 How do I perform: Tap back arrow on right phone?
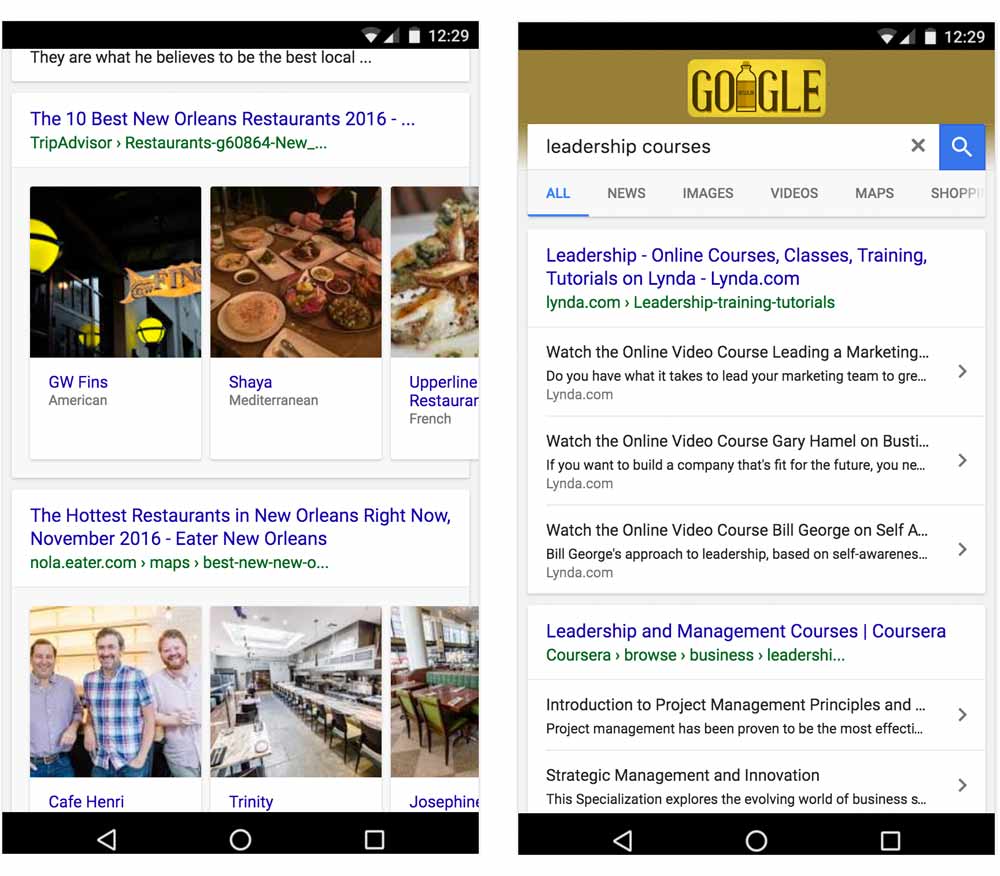[x=622, y=840]
